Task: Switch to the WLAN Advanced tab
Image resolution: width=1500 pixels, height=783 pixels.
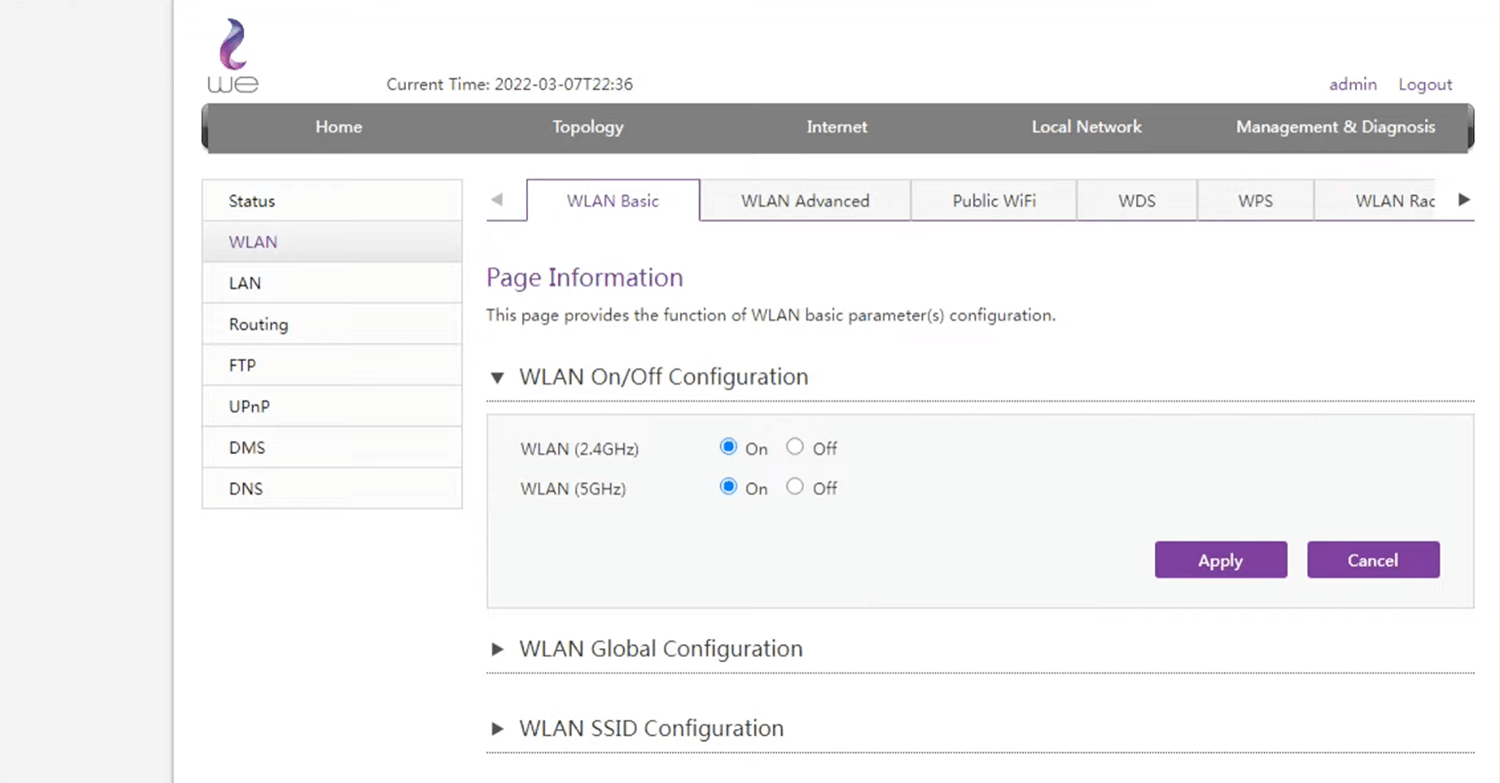Action: click(805, 201)
